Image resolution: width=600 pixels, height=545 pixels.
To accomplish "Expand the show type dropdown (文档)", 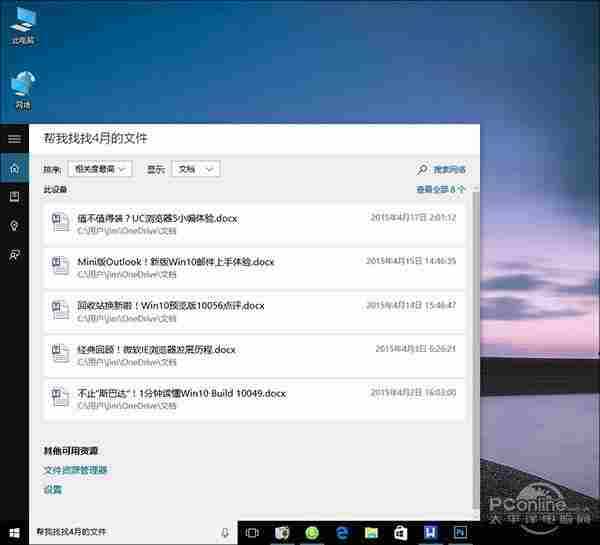I will point(195,170).
